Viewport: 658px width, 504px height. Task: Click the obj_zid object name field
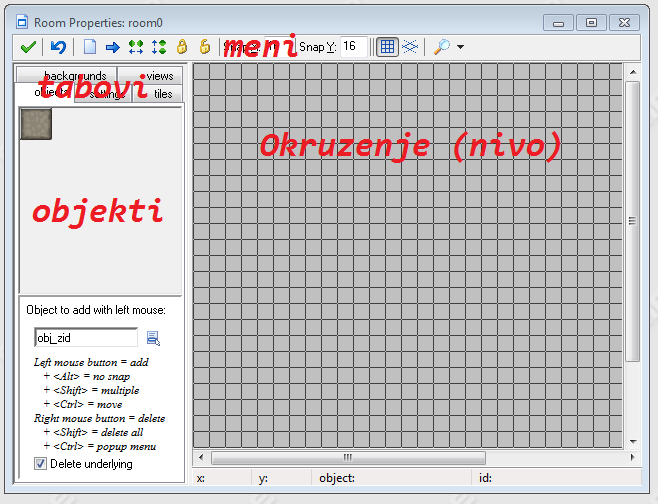click(x=86, y=338)
